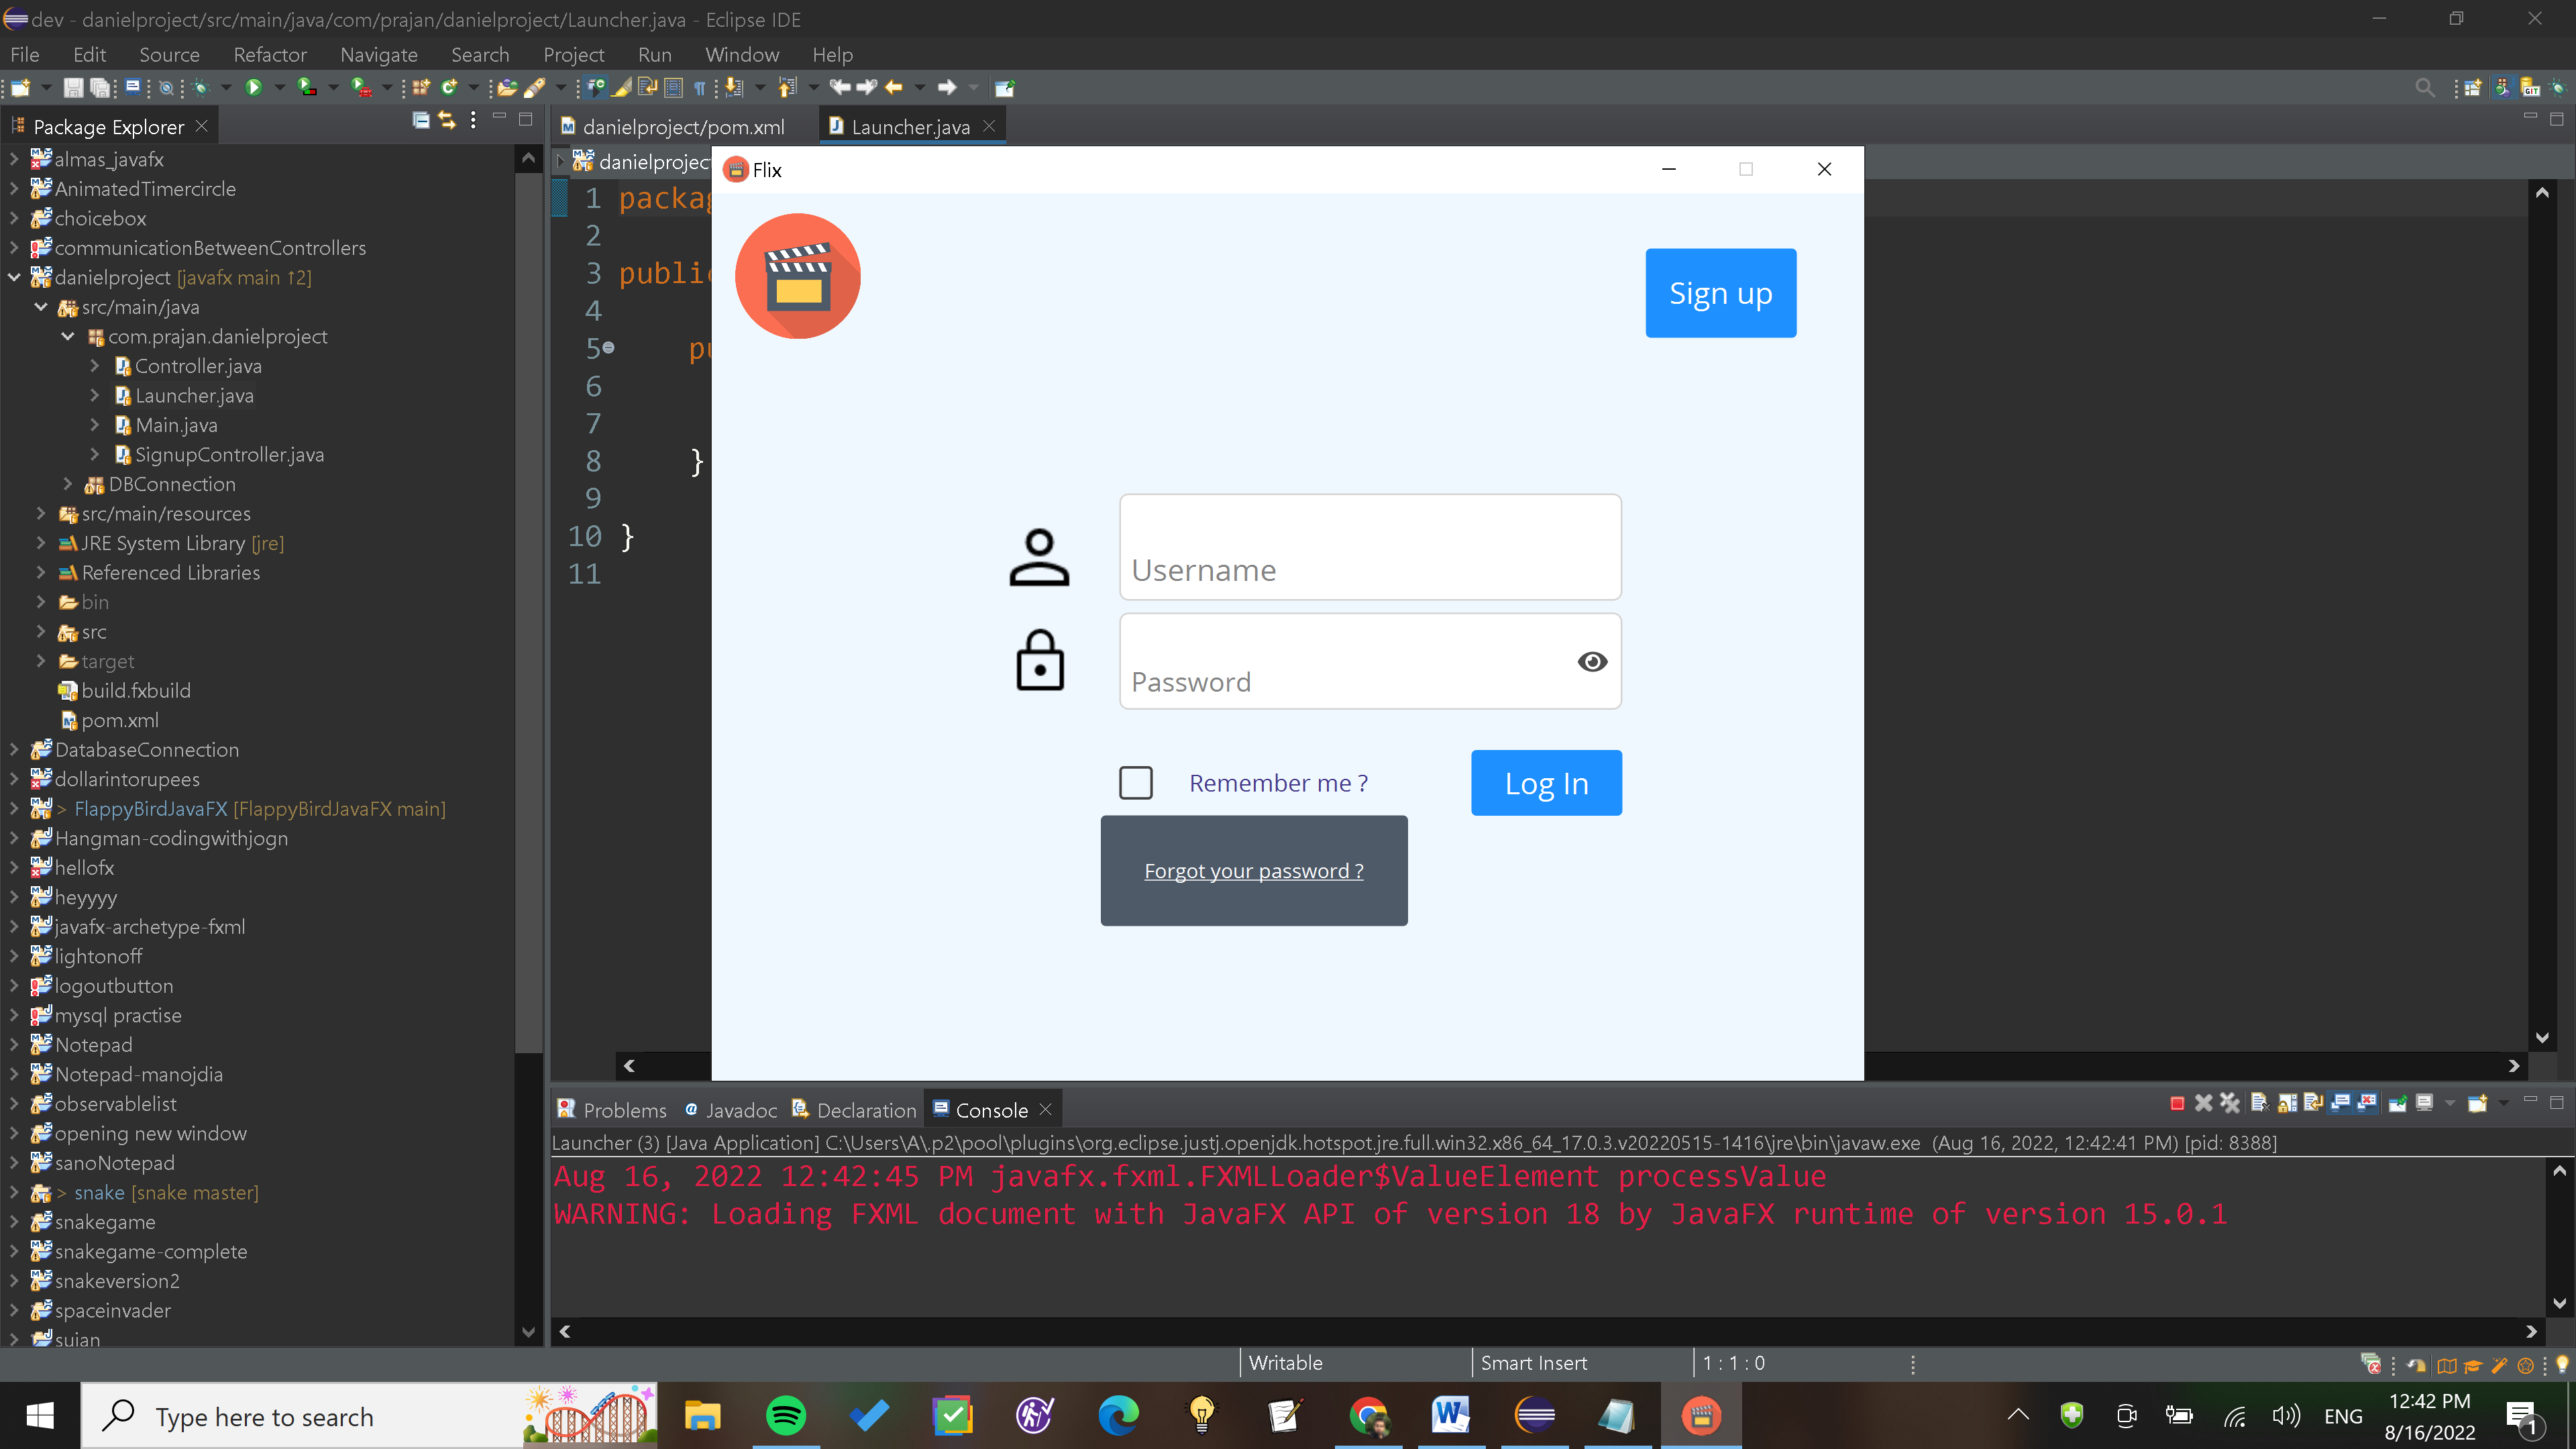Click Link with Editor in Package Explorer
Viewport: 2576px width, 1449px height.
point(447,121)
